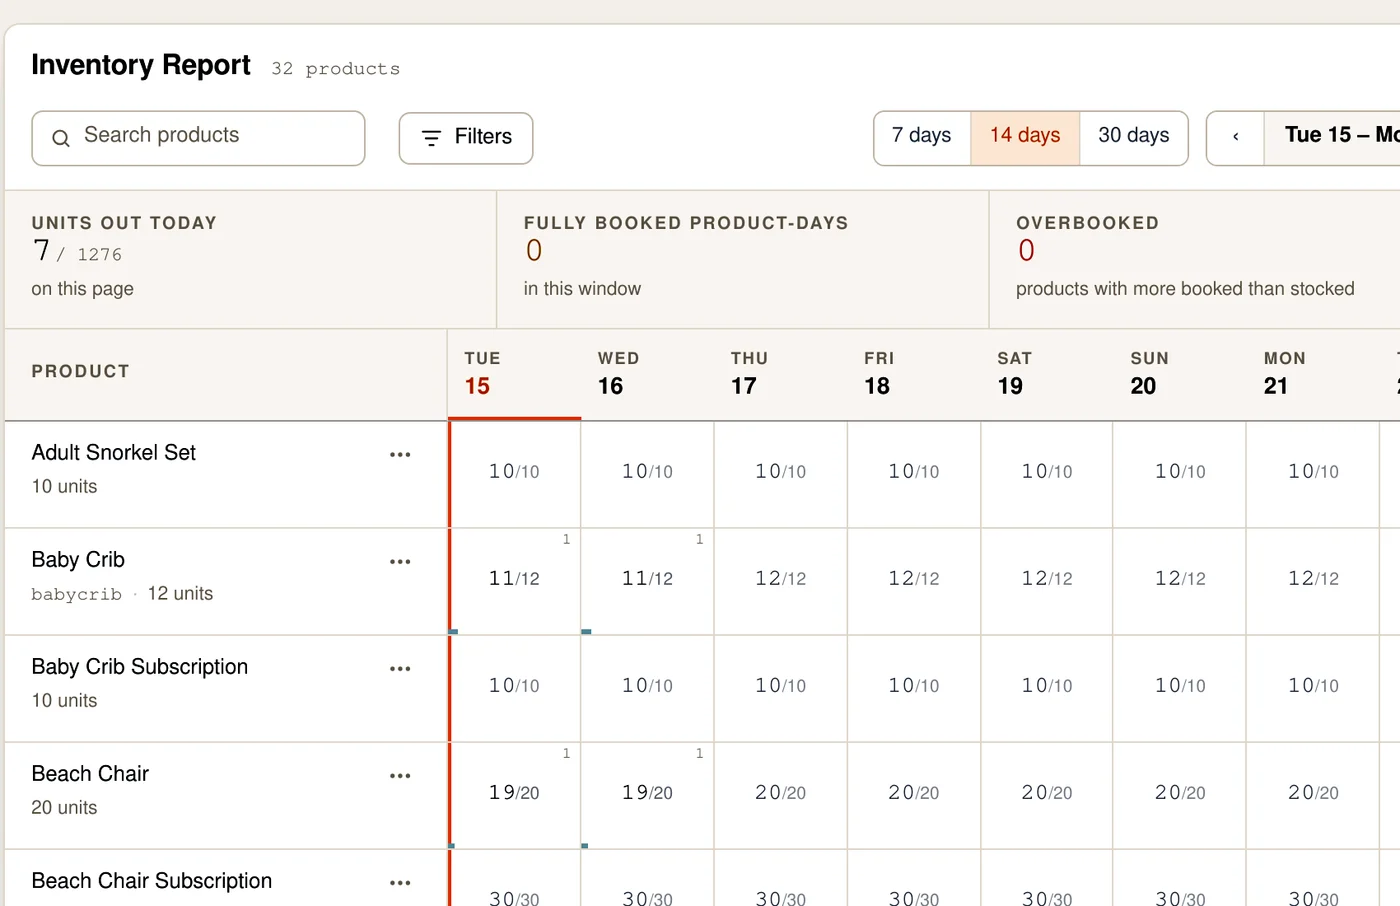
Task: Click Baby Crib Wednesday booking marker bar
Action: (587, 632)
